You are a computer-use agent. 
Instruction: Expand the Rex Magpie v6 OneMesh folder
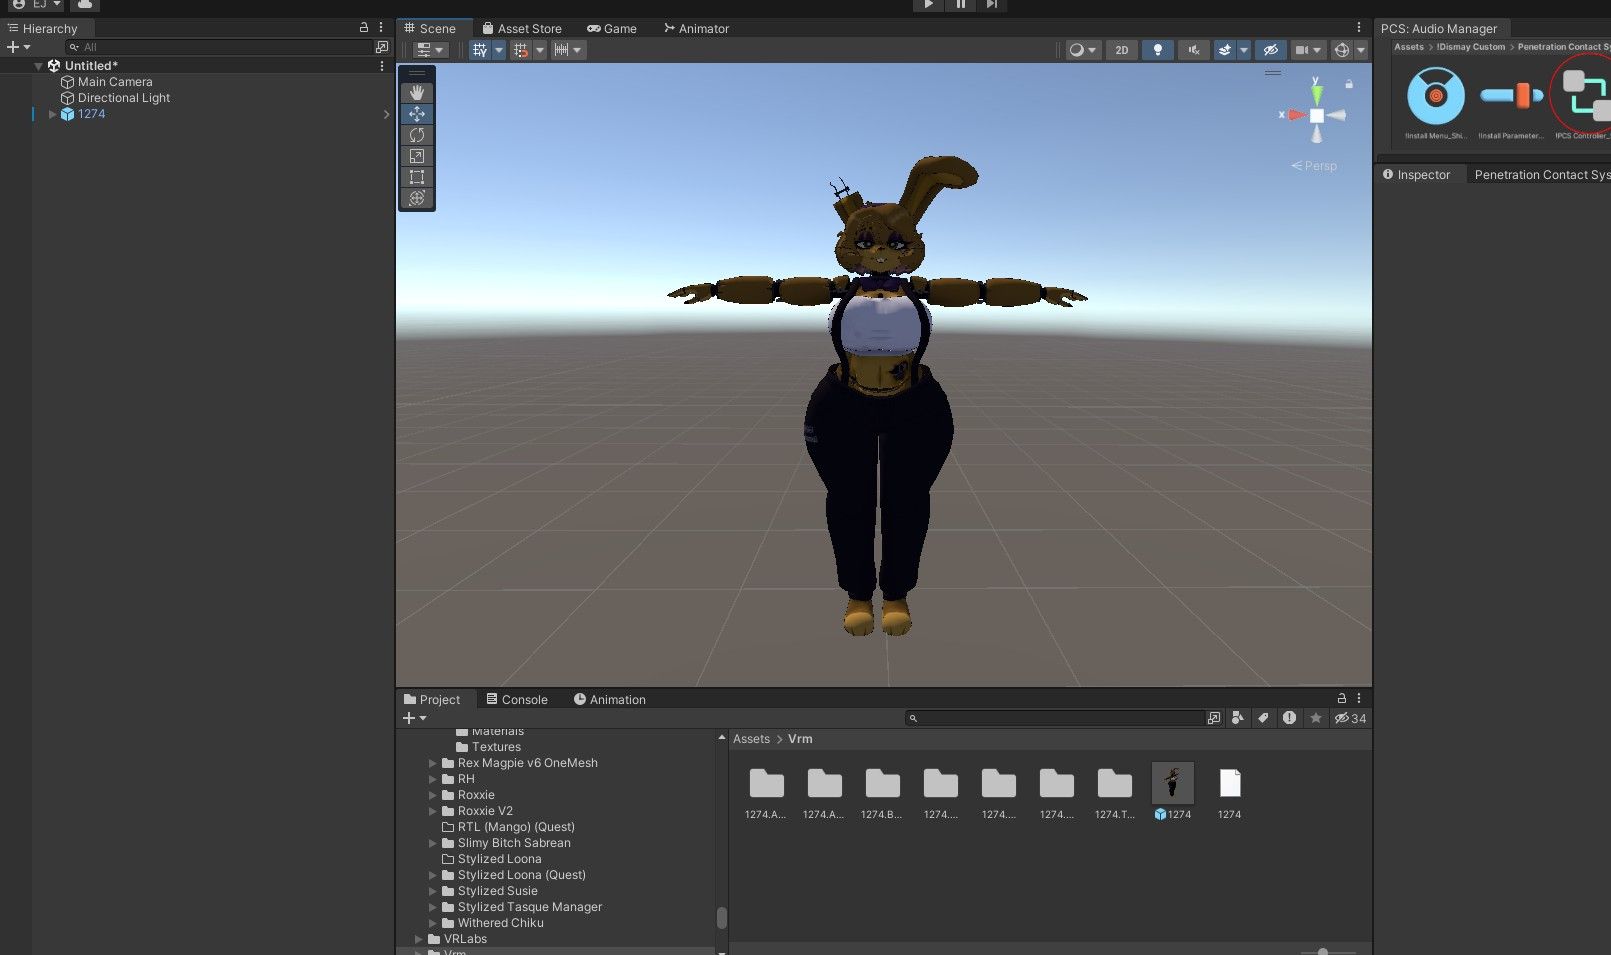pos(433,763)
